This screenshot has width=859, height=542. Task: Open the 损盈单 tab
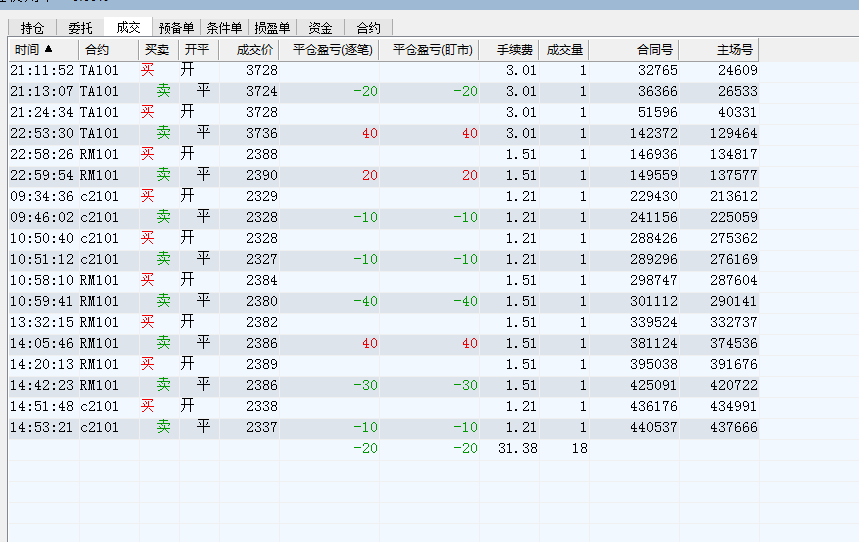272,28
